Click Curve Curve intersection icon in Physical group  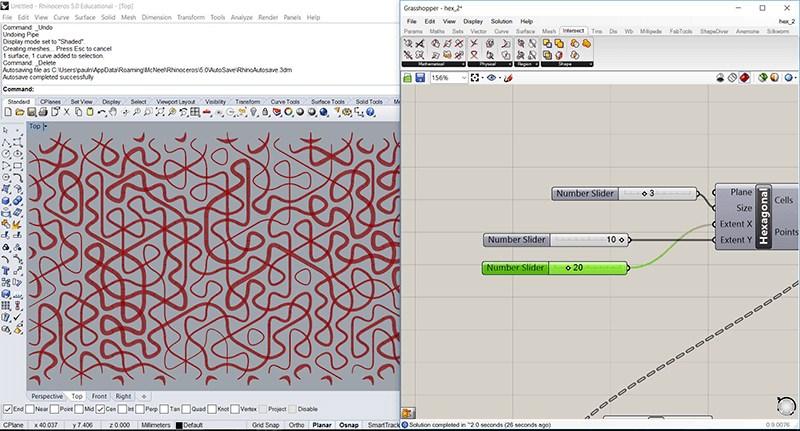coord(474,44)
